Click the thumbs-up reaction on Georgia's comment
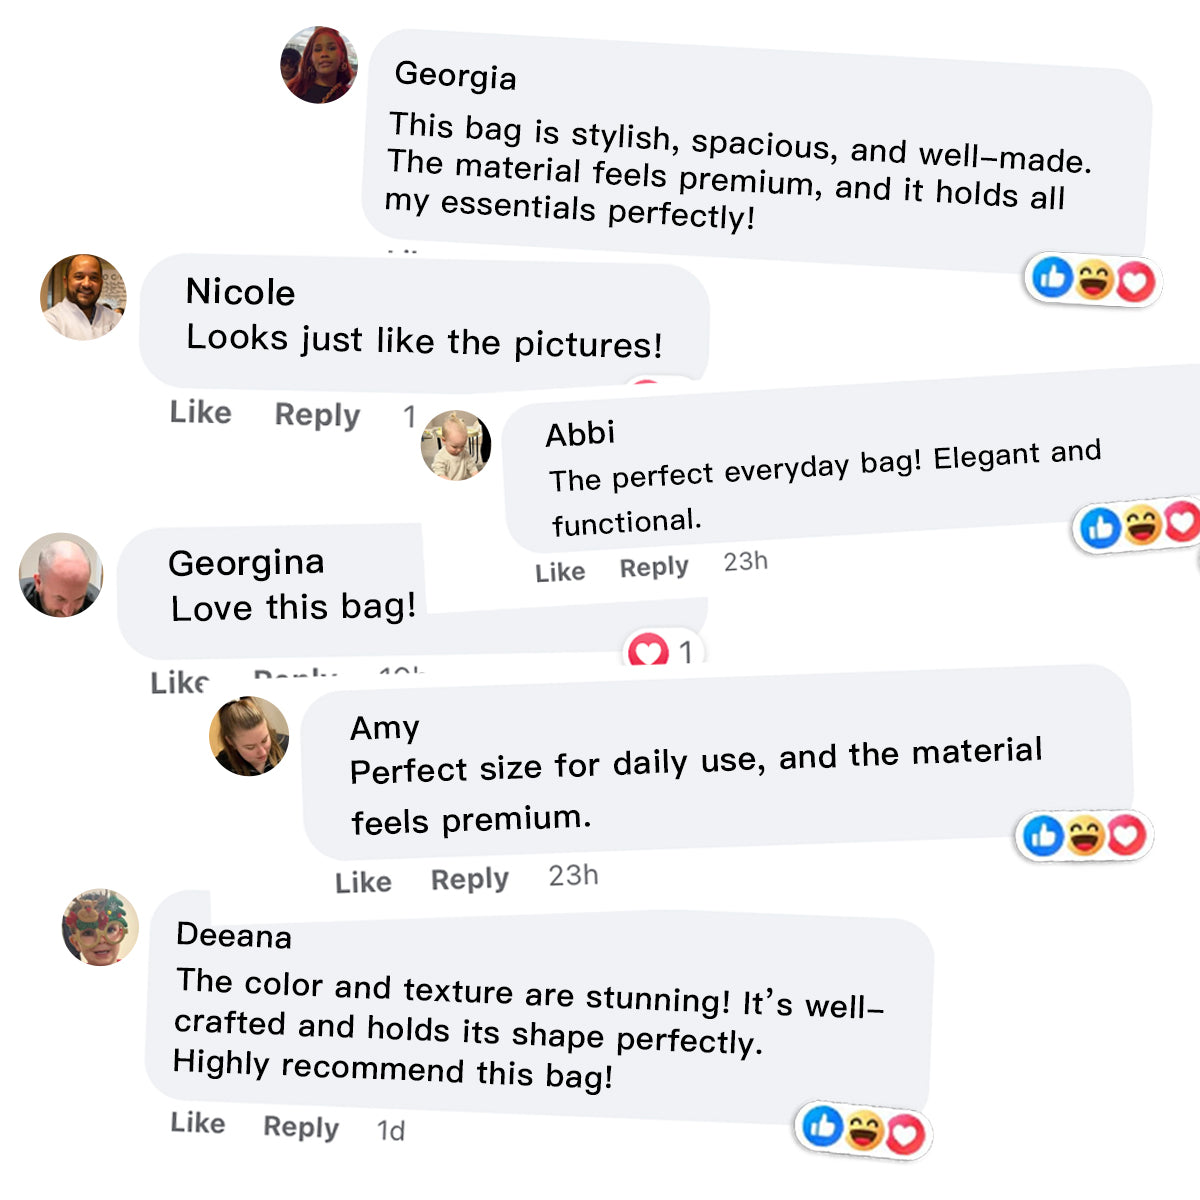1200x1200 pixels. (1053, 277)
